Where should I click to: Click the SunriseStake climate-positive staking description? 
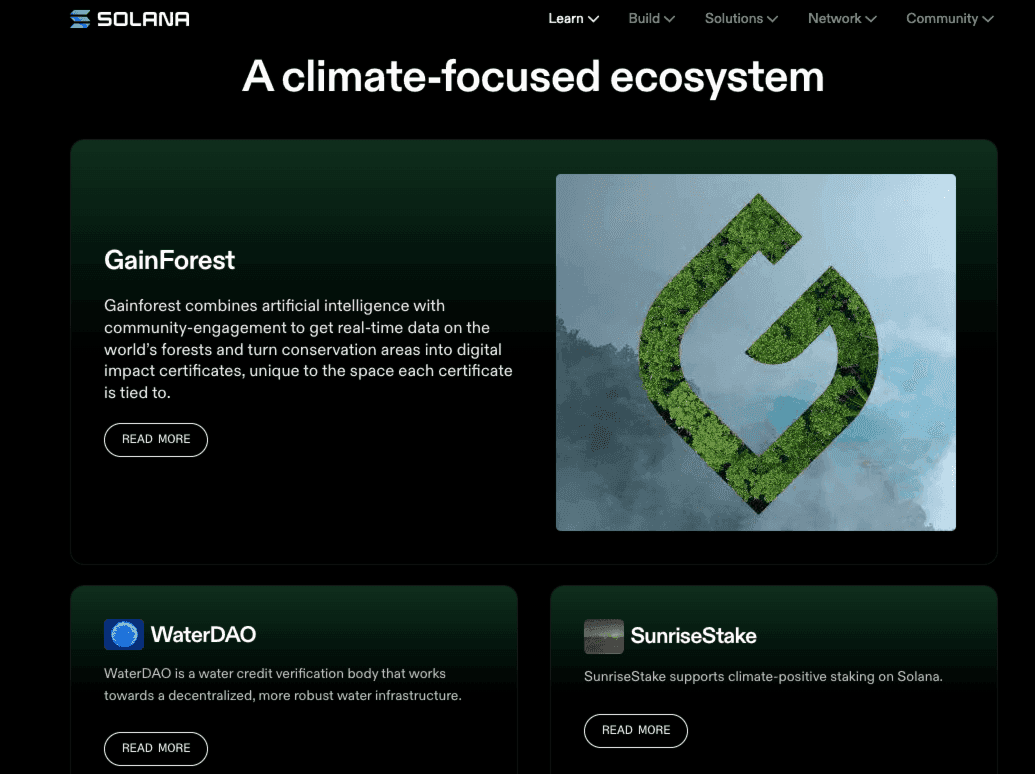(763, 677)
